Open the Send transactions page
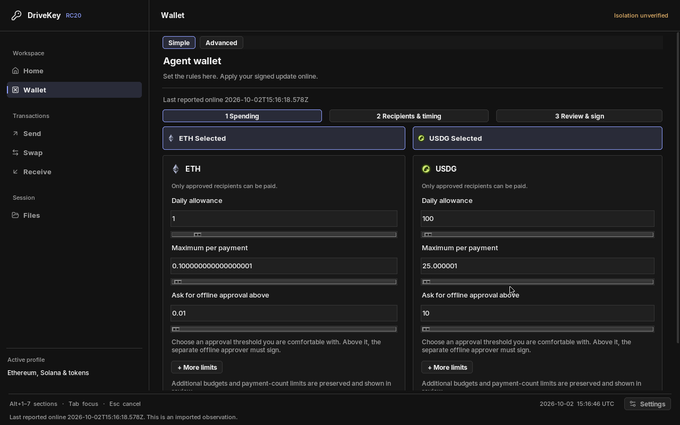The image size is (680, 425). point(74,134)
